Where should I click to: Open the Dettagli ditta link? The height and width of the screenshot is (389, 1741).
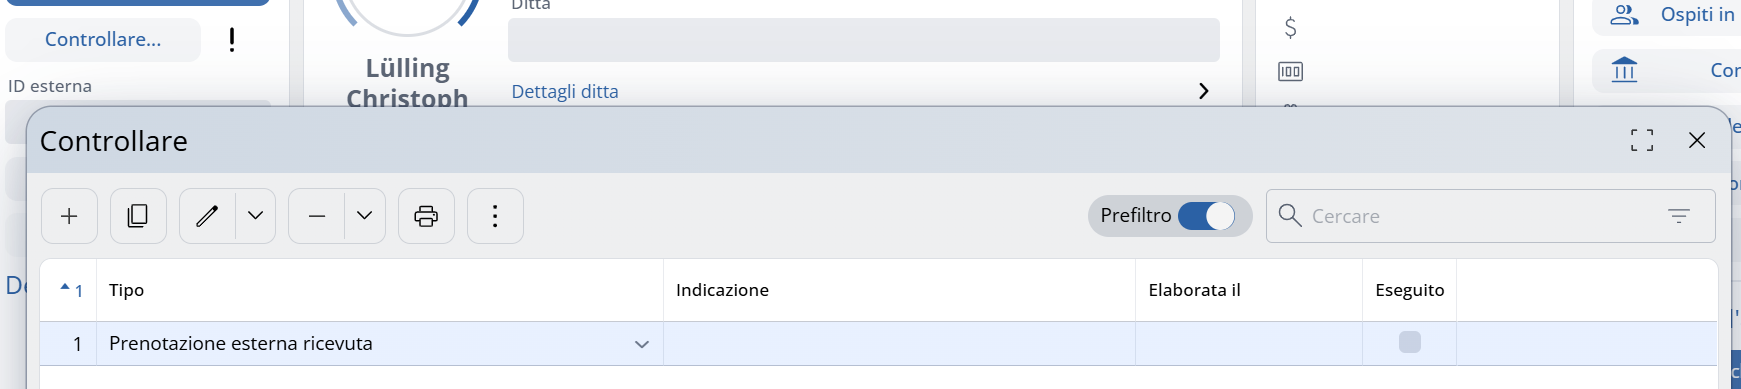pos(565,91)
